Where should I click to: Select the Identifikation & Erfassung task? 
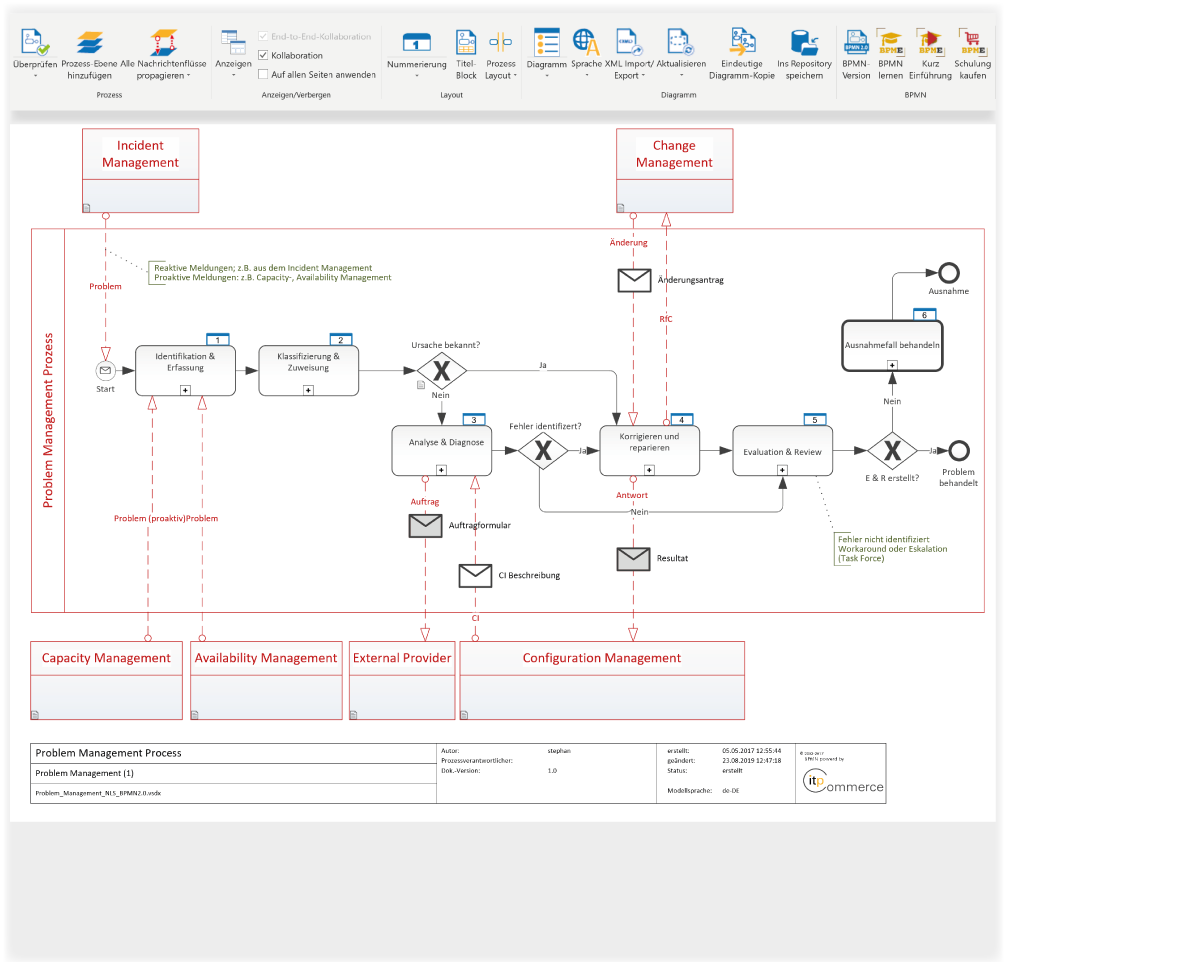point(185,370)
